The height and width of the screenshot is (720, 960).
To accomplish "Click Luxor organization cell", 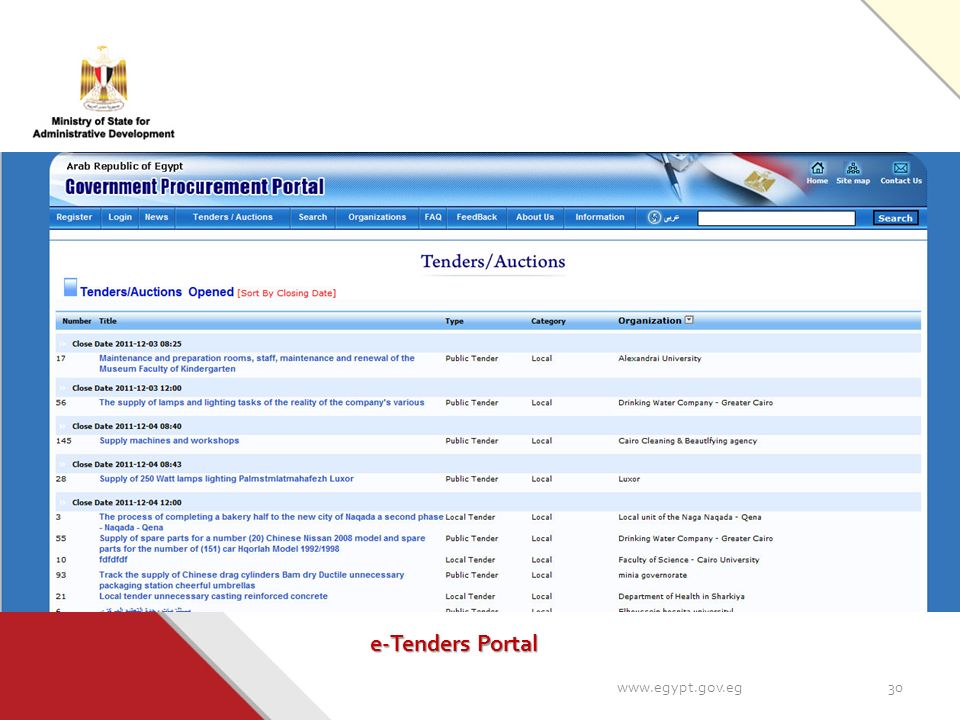I will click(629, 479).
